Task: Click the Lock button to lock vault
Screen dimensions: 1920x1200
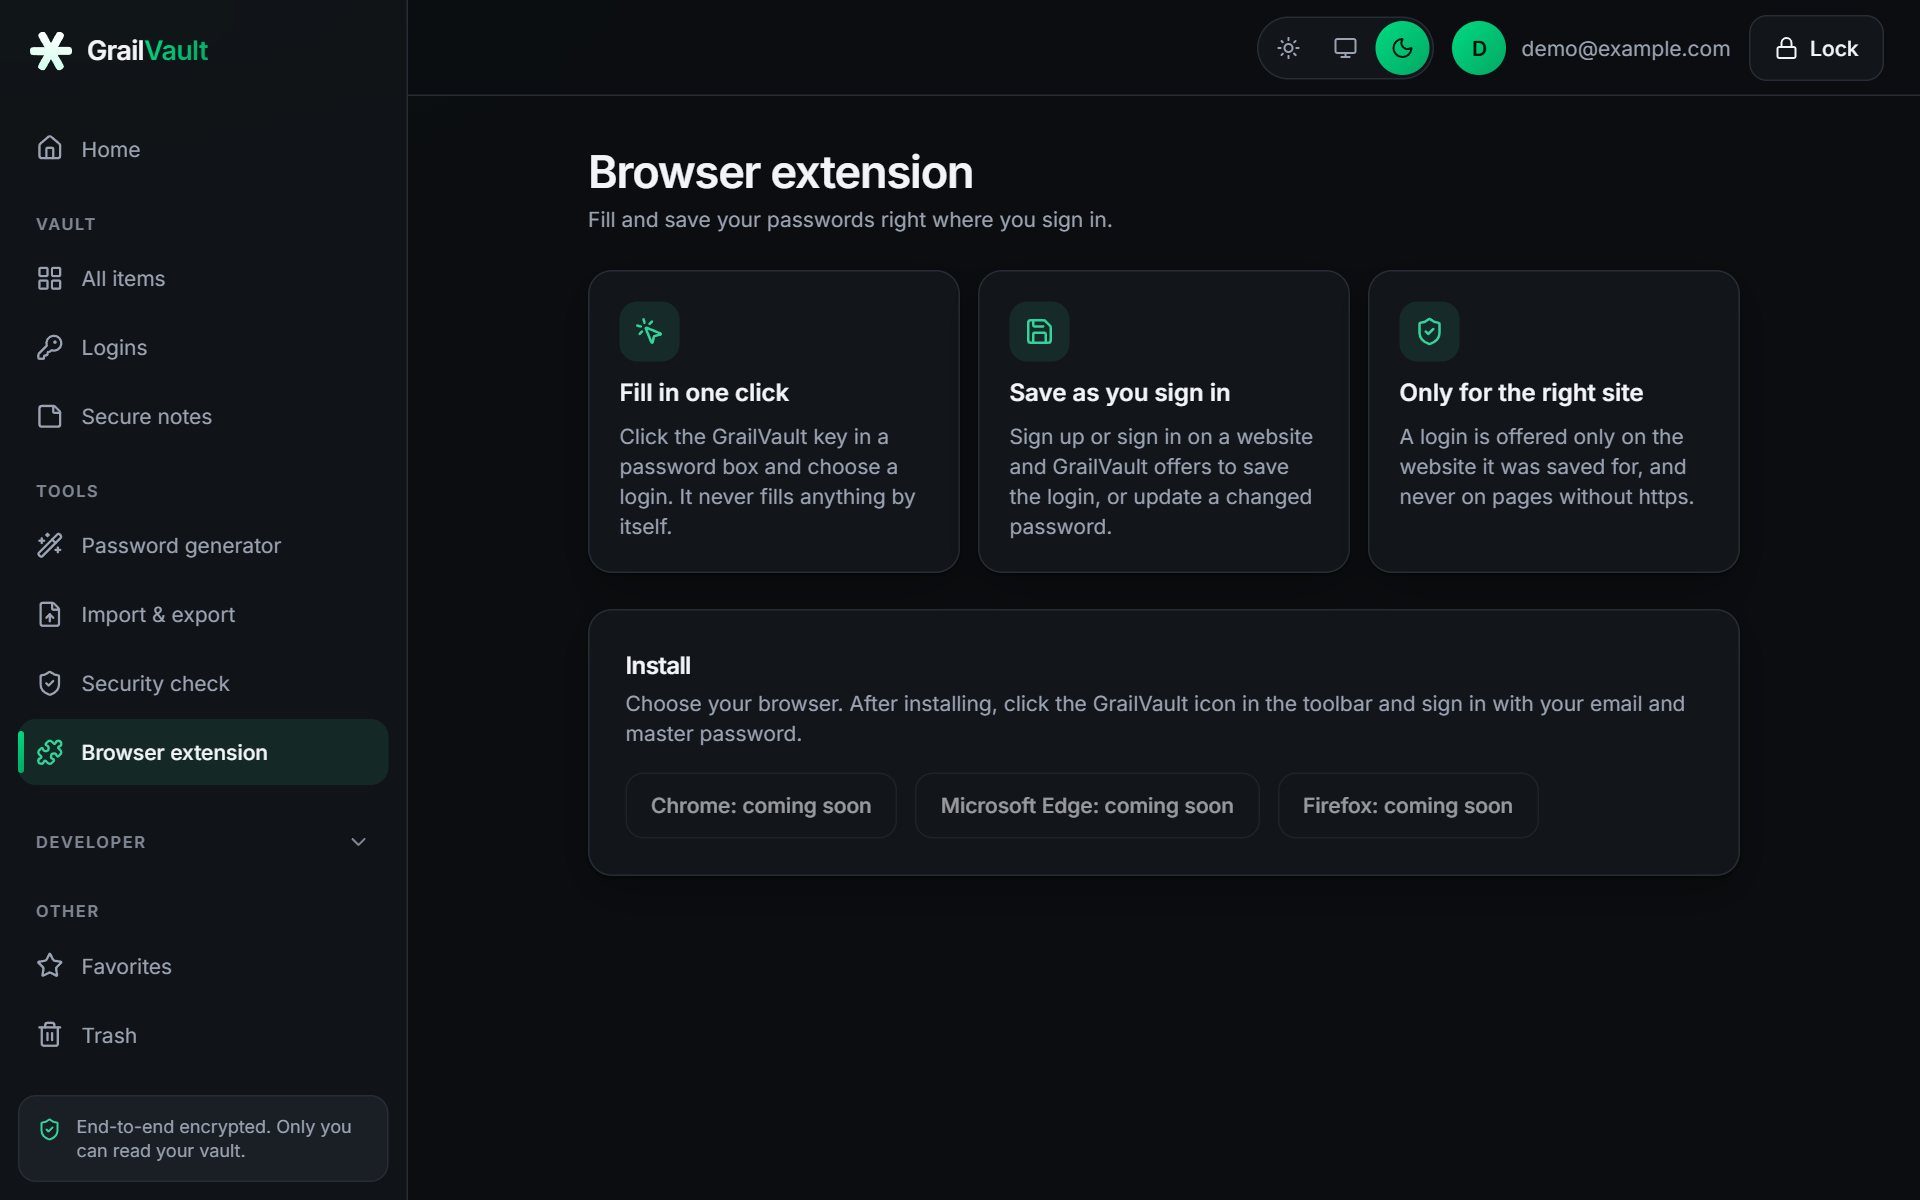Action: (1816, 48)
